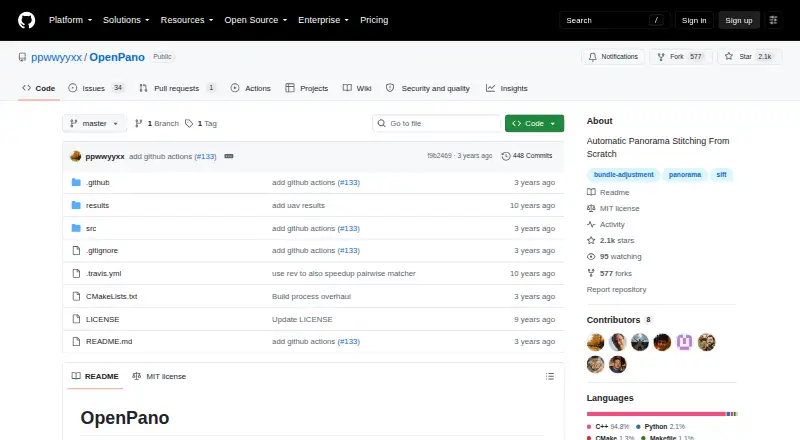Screen dimensions: 800x440
Task: Switch to the Code tab
Action: 39,88
